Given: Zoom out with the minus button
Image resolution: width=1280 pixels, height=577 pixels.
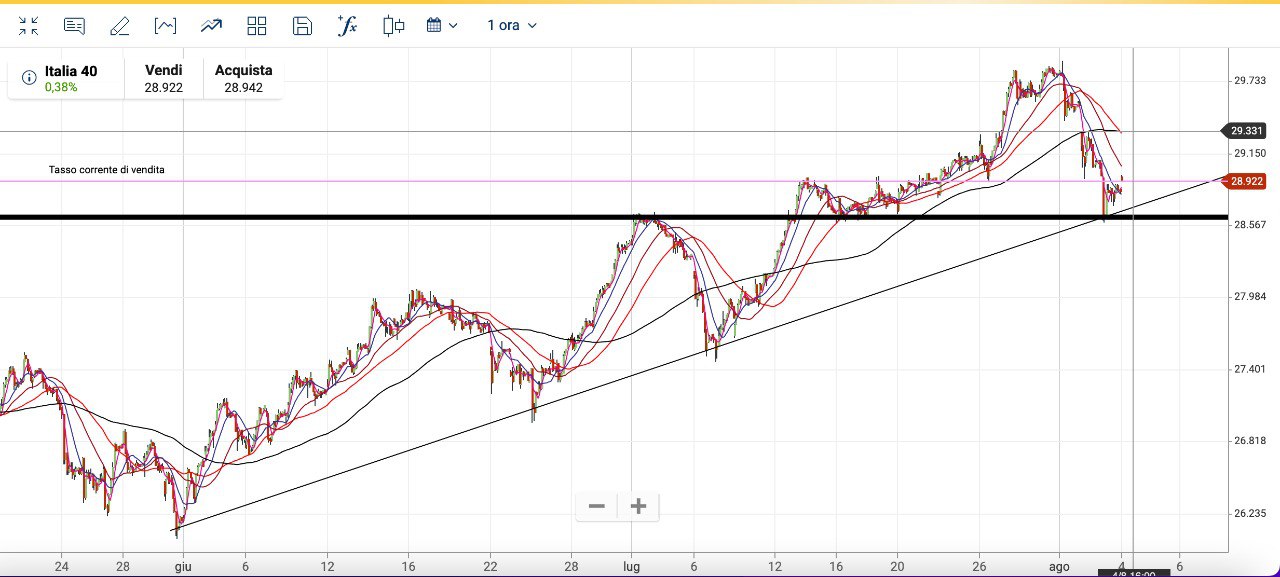Looking at the screenshot, I should (x=597, y=506).
